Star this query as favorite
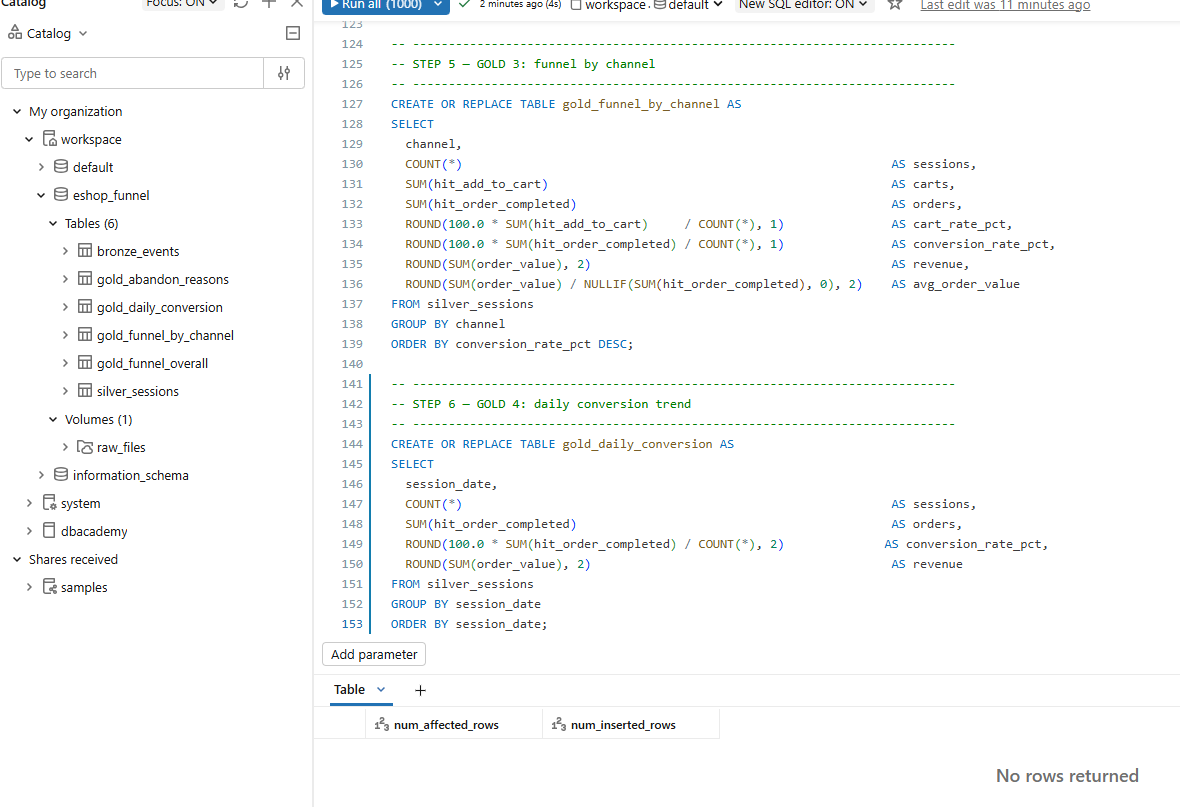Viewport: 1180px width, 807px height. [895, 5]
